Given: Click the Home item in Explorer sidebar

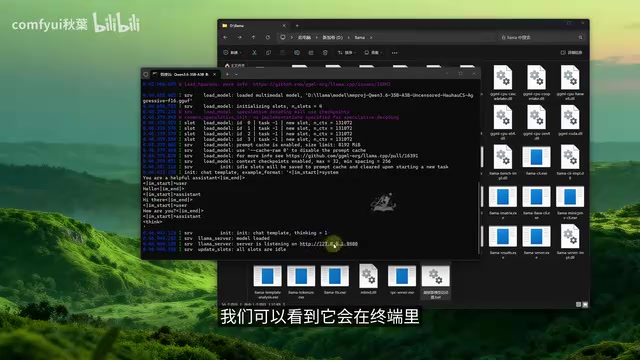Looking at the screenshot, I should coord(235,65).
